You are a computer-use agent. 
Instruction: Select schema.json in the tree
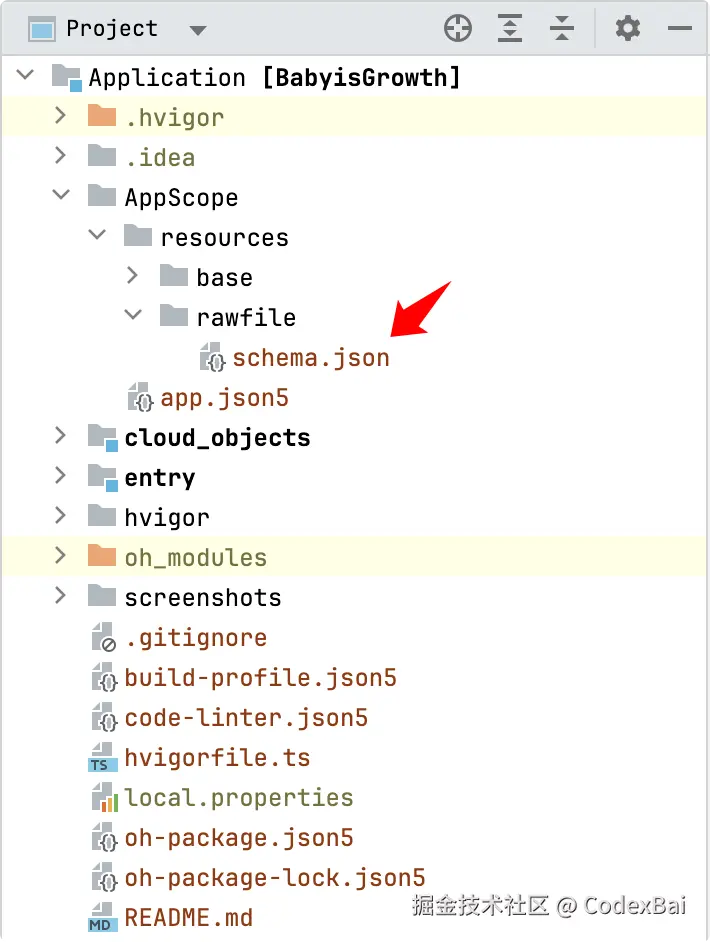click(x=310, y=358)
